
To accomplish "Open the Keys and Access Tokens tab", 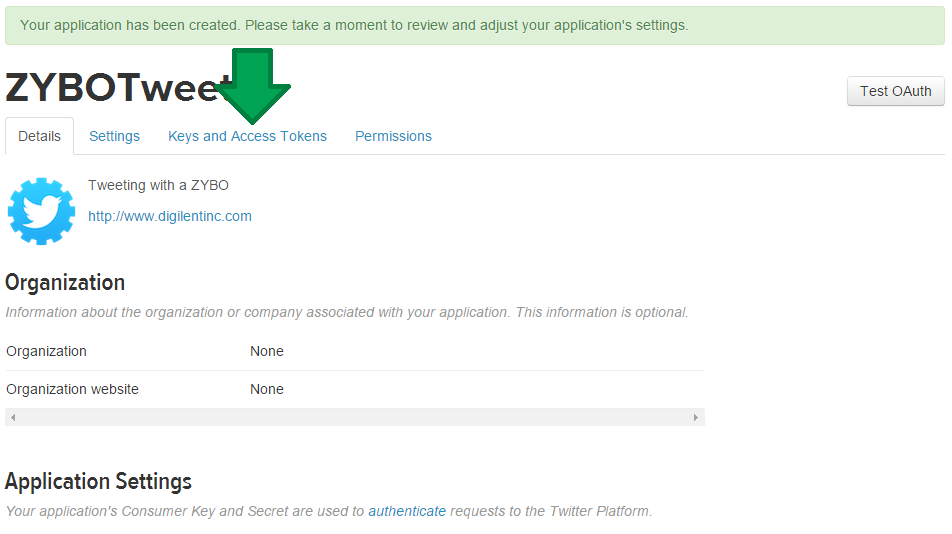I will point(247,136).
